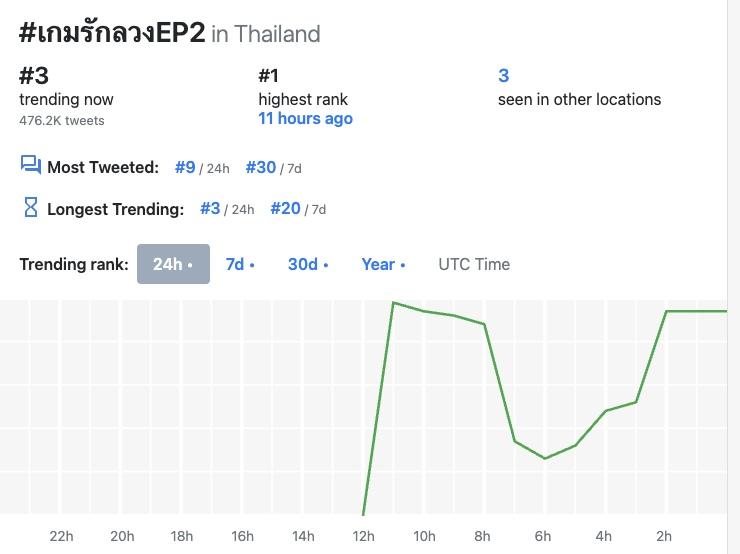Click the Longest Trending hourglass icon
Viewport: 740px width, 554px height.
coord(30,208)
